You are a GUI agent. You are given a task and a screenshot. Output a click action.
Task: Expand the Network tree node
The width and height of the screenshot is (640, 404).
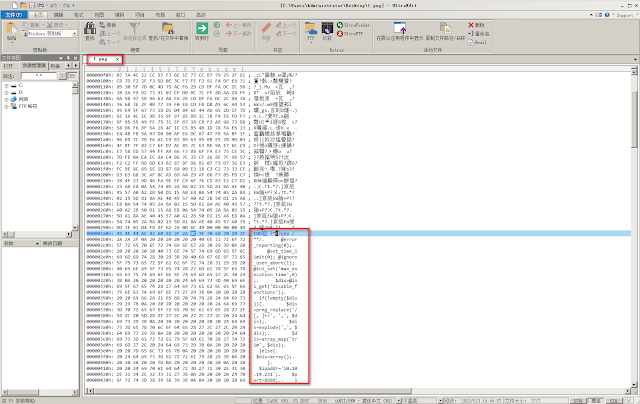pyautogui.click(x=7, y=99)
